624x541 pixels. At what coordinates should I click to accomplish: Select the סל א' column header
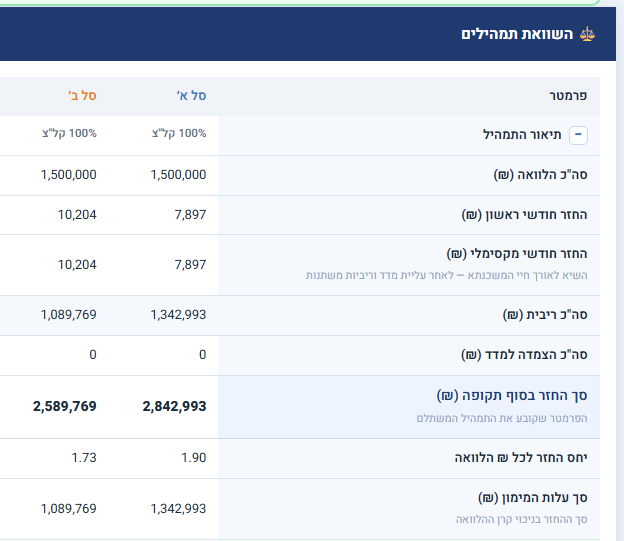(191, 96)
